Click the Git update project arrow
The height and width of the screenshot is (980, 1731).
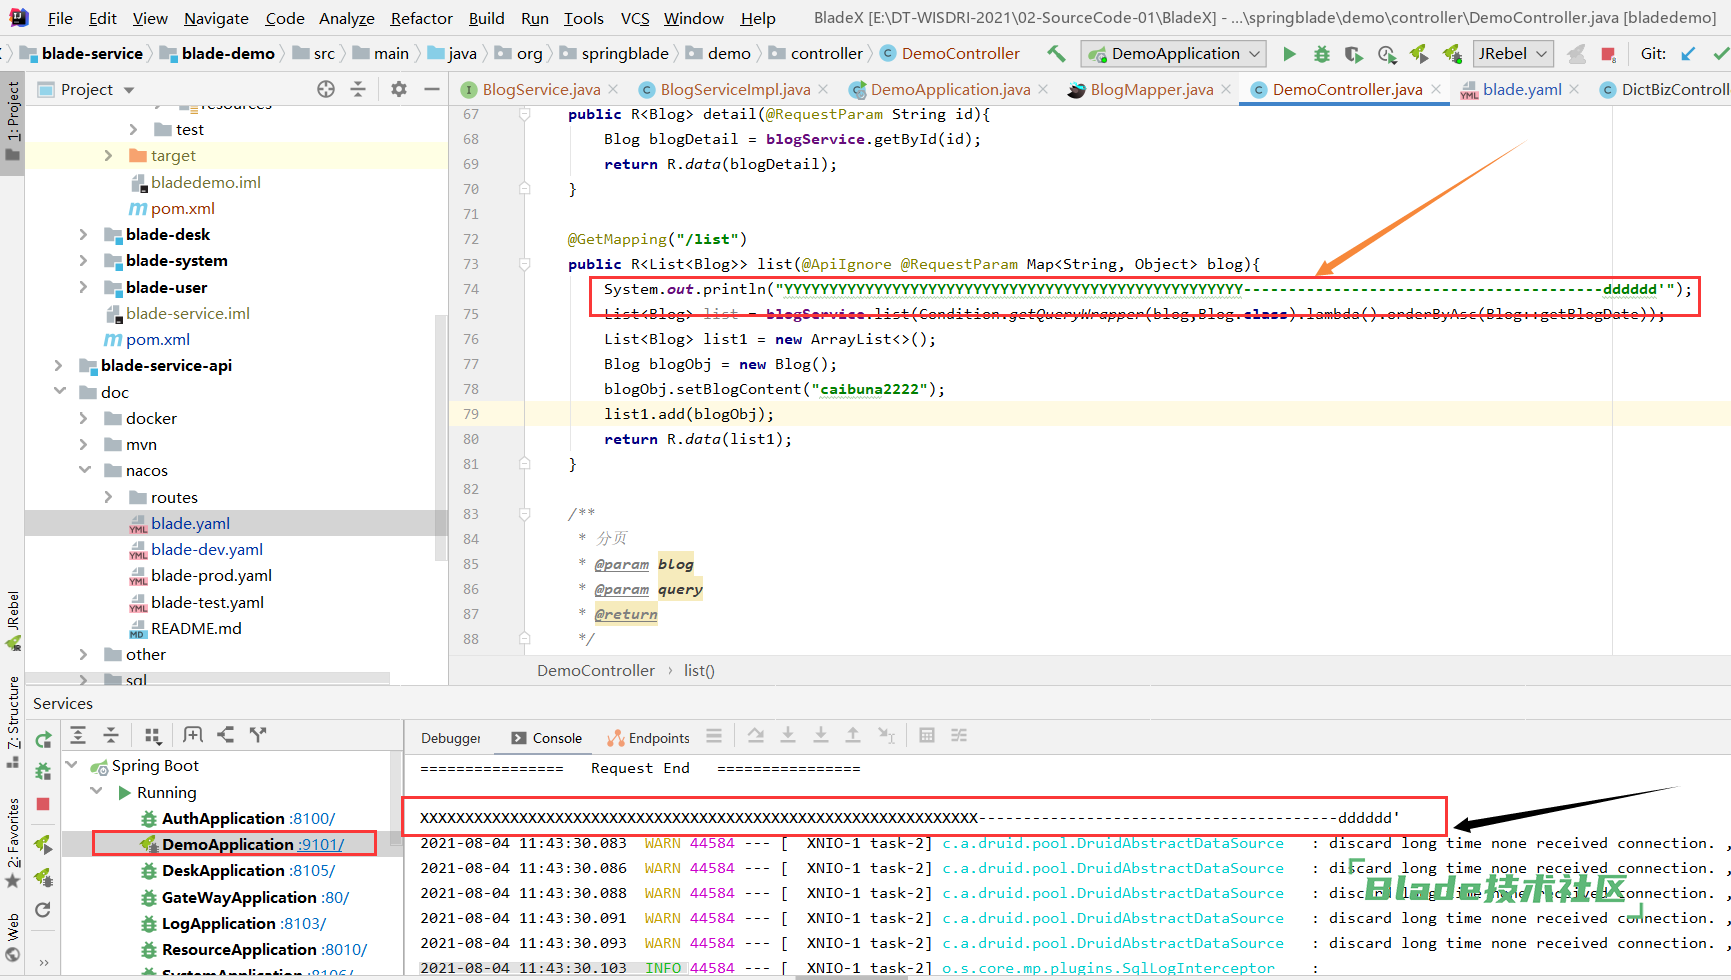pos(1688,54)
